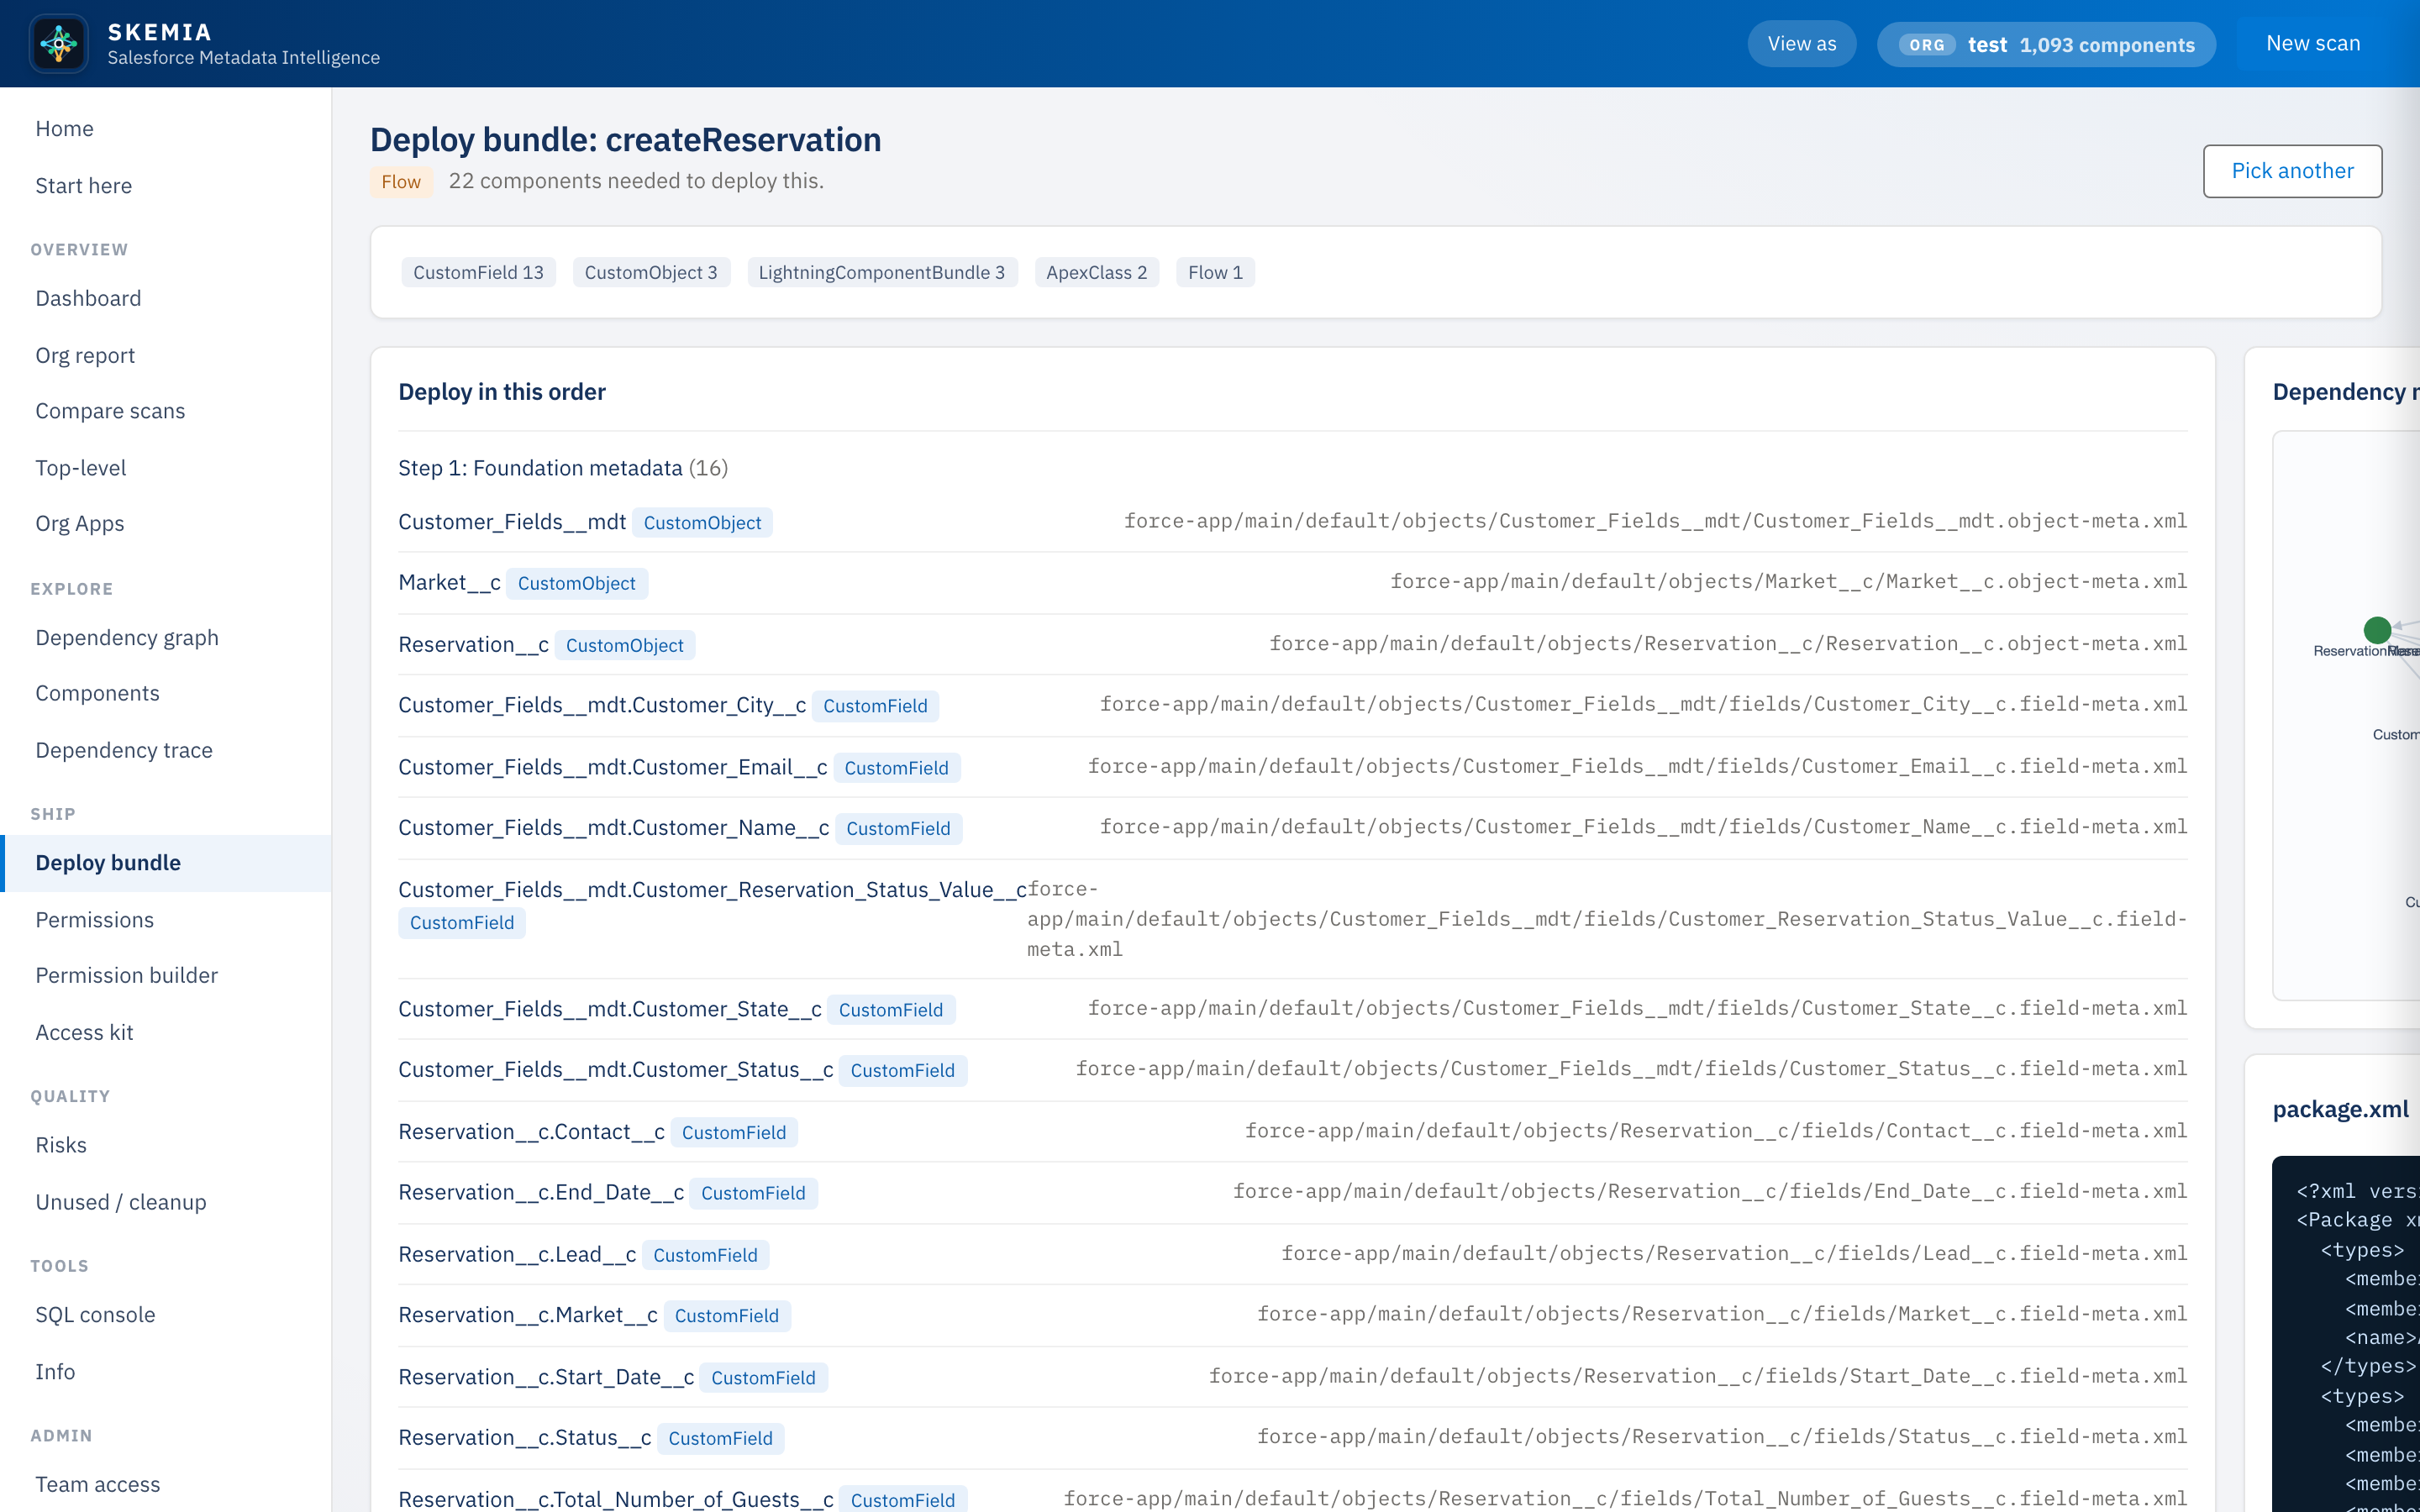Click Reservation__c.Contact__c field name
2420x1512 pixels.
(x=531, y=1132)
